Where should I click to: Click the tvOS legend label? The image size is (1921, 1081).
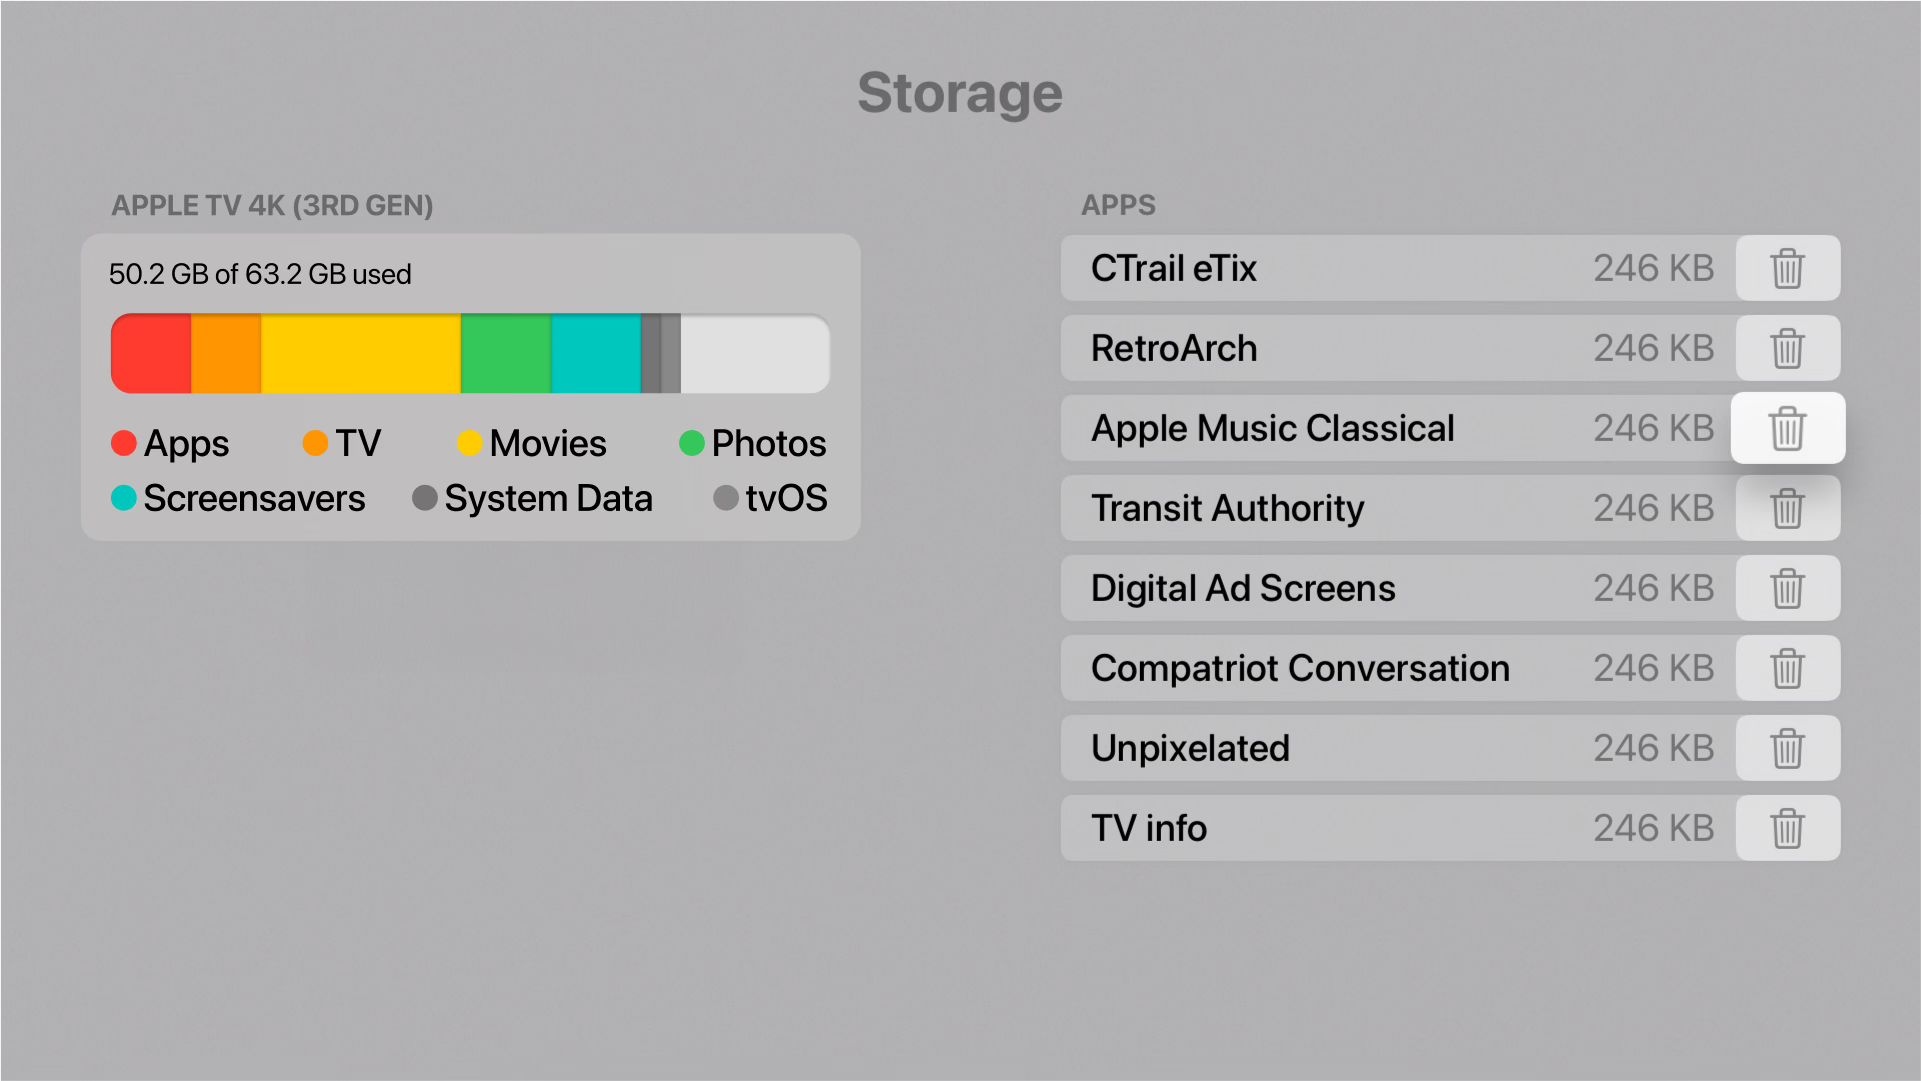click(786, 498)
